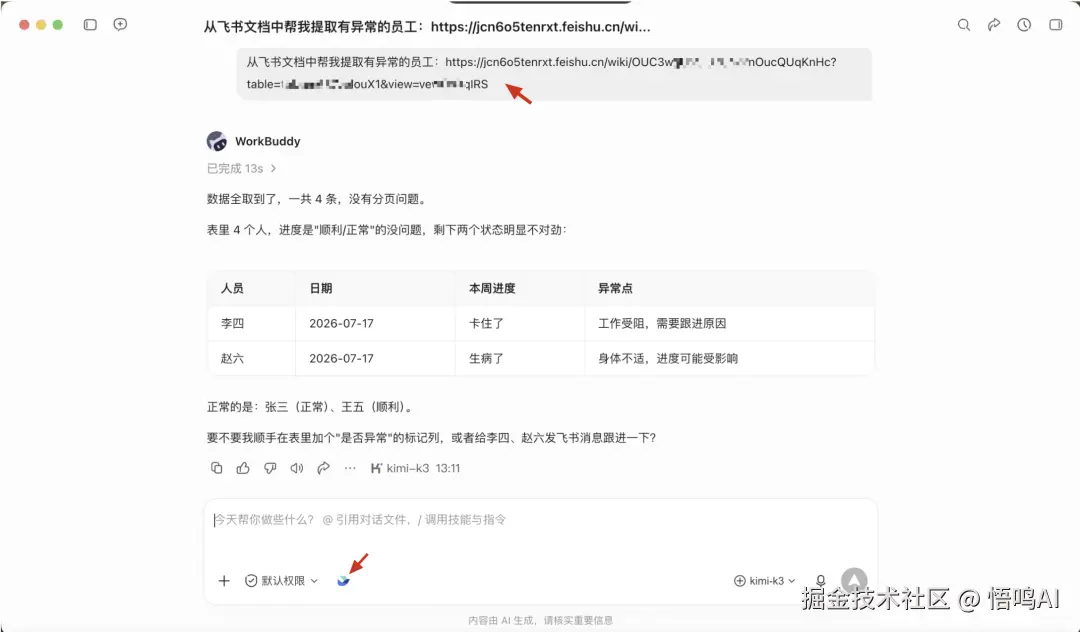Open the kimi-k3 model selector dropdown

(765, 581)
